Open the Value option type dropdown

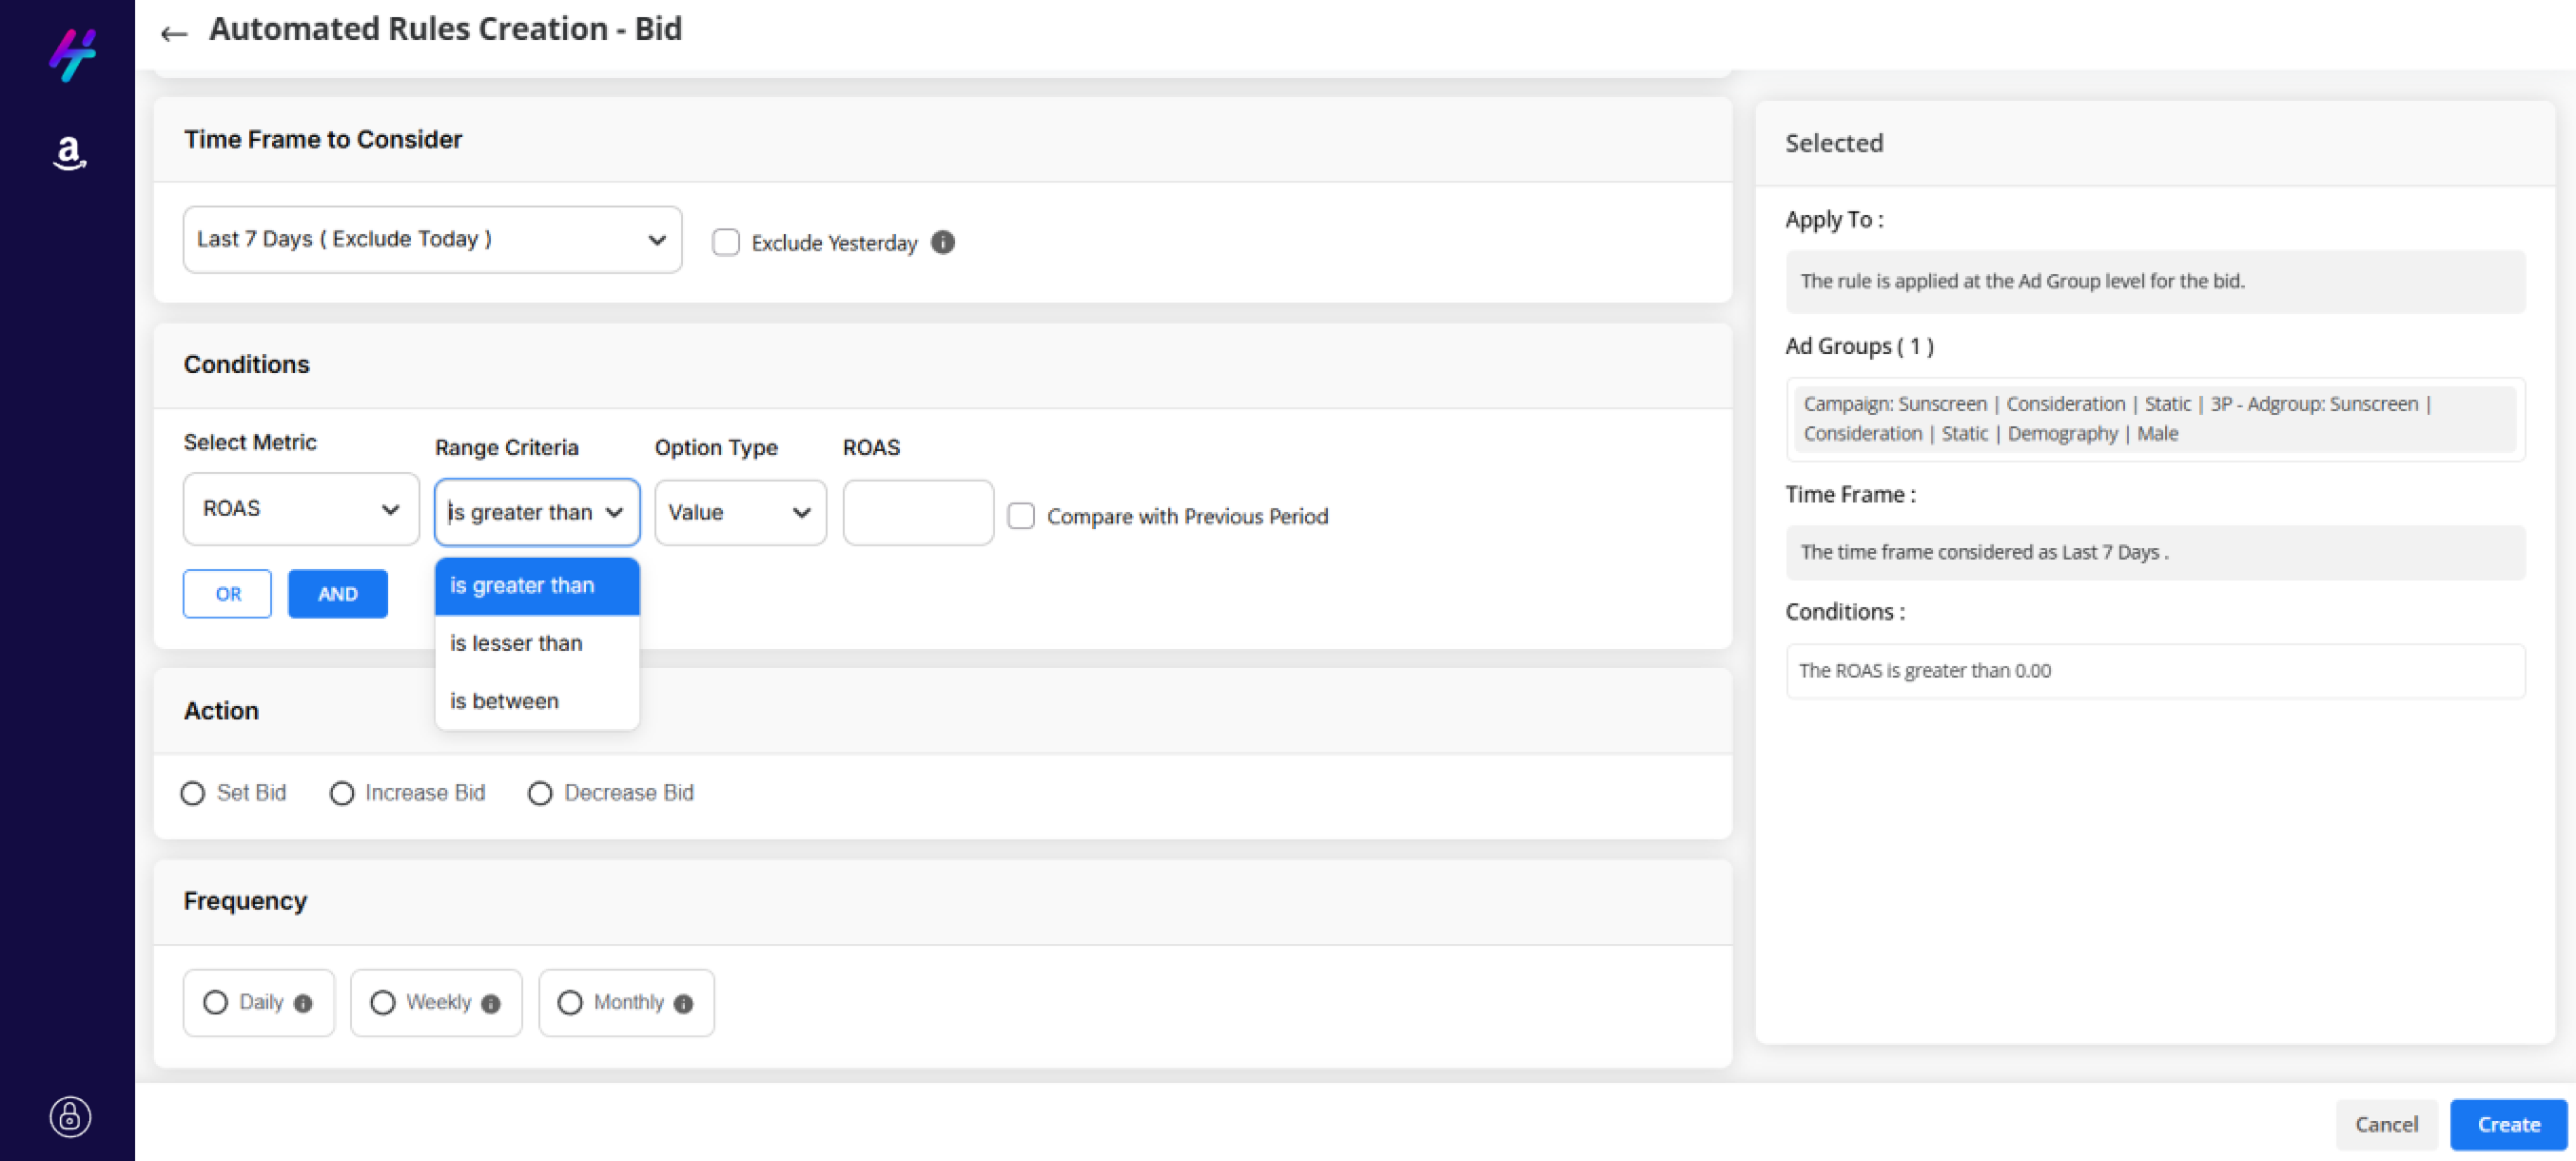(739, 512)
